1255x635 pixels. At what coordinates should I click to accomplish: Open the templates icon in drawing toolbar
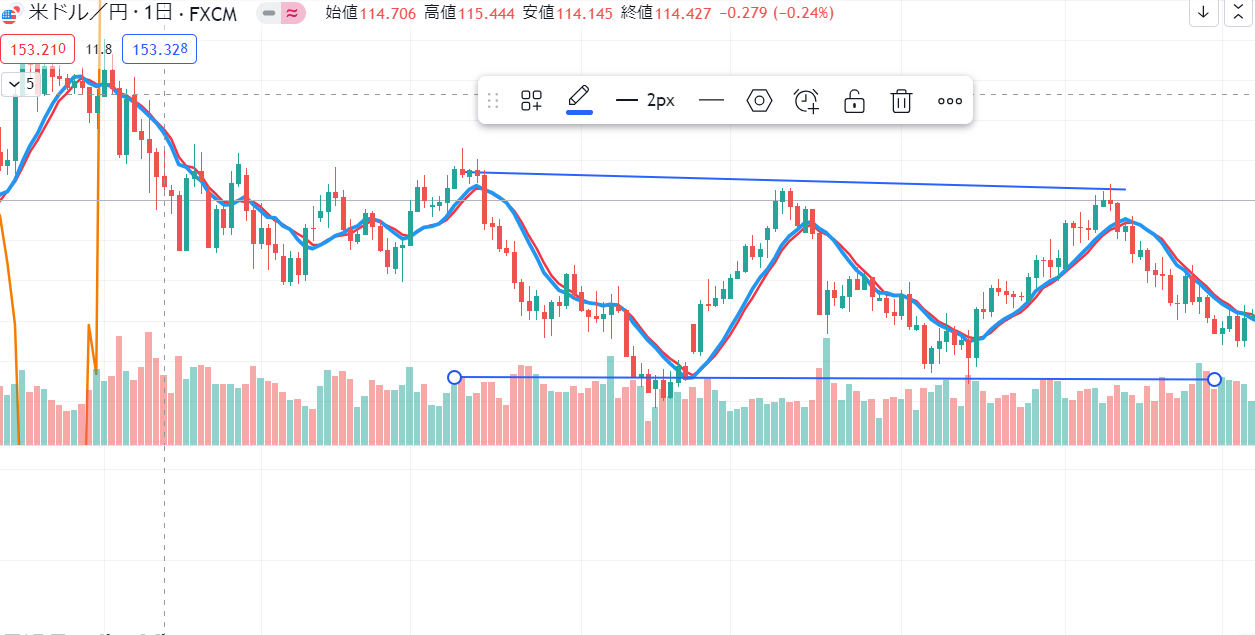click(x=531, y=100)
